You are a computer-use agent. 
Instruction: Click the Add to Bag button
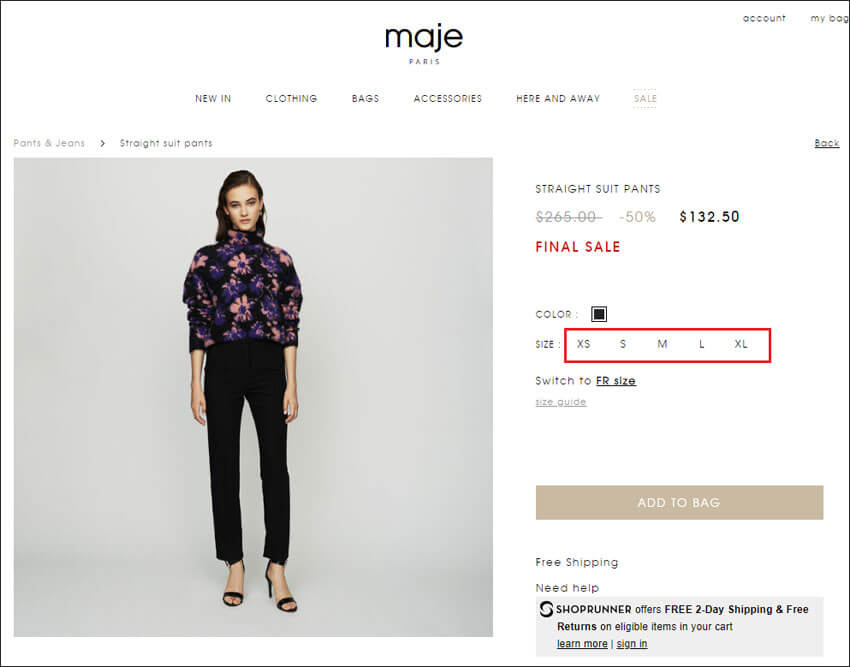679,503
